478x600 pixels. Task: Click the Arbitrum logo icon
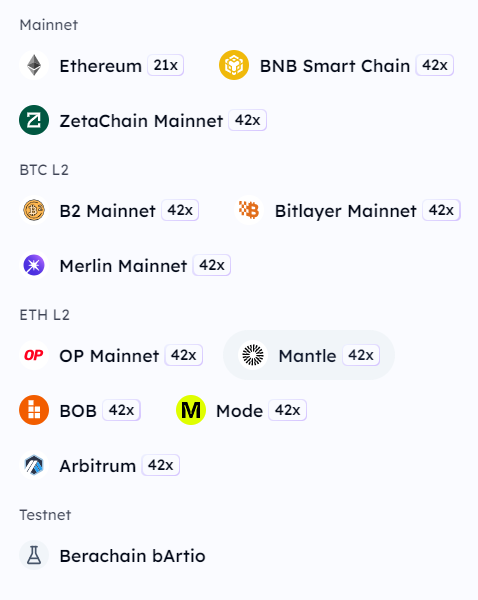[x=34, y=465]
